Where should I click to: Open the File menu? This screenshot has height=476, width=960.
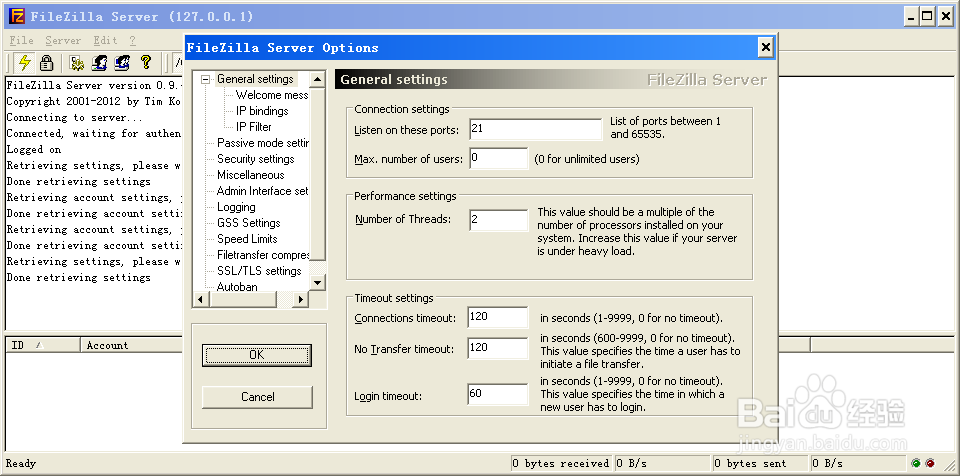coord(21,40)
